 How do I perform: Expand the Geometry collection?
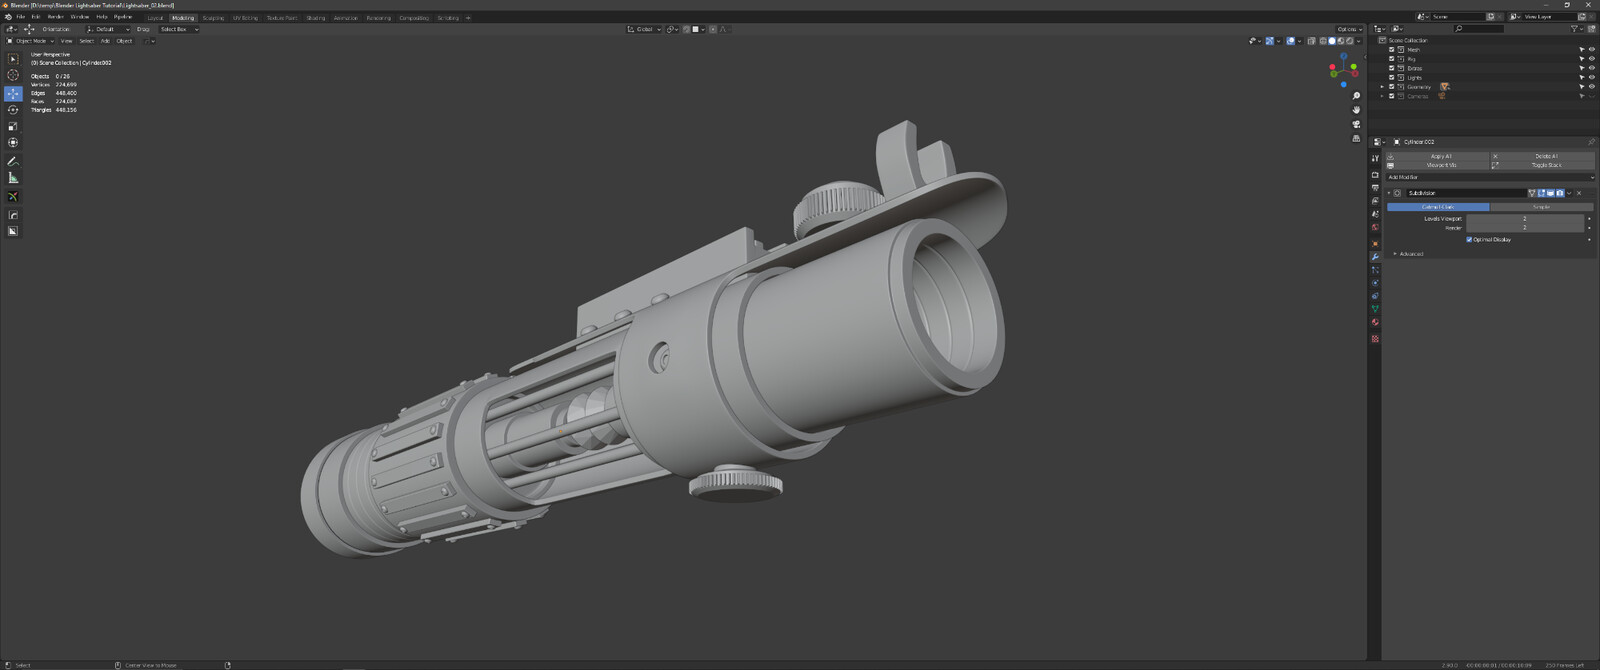(x=1383, y=87)
